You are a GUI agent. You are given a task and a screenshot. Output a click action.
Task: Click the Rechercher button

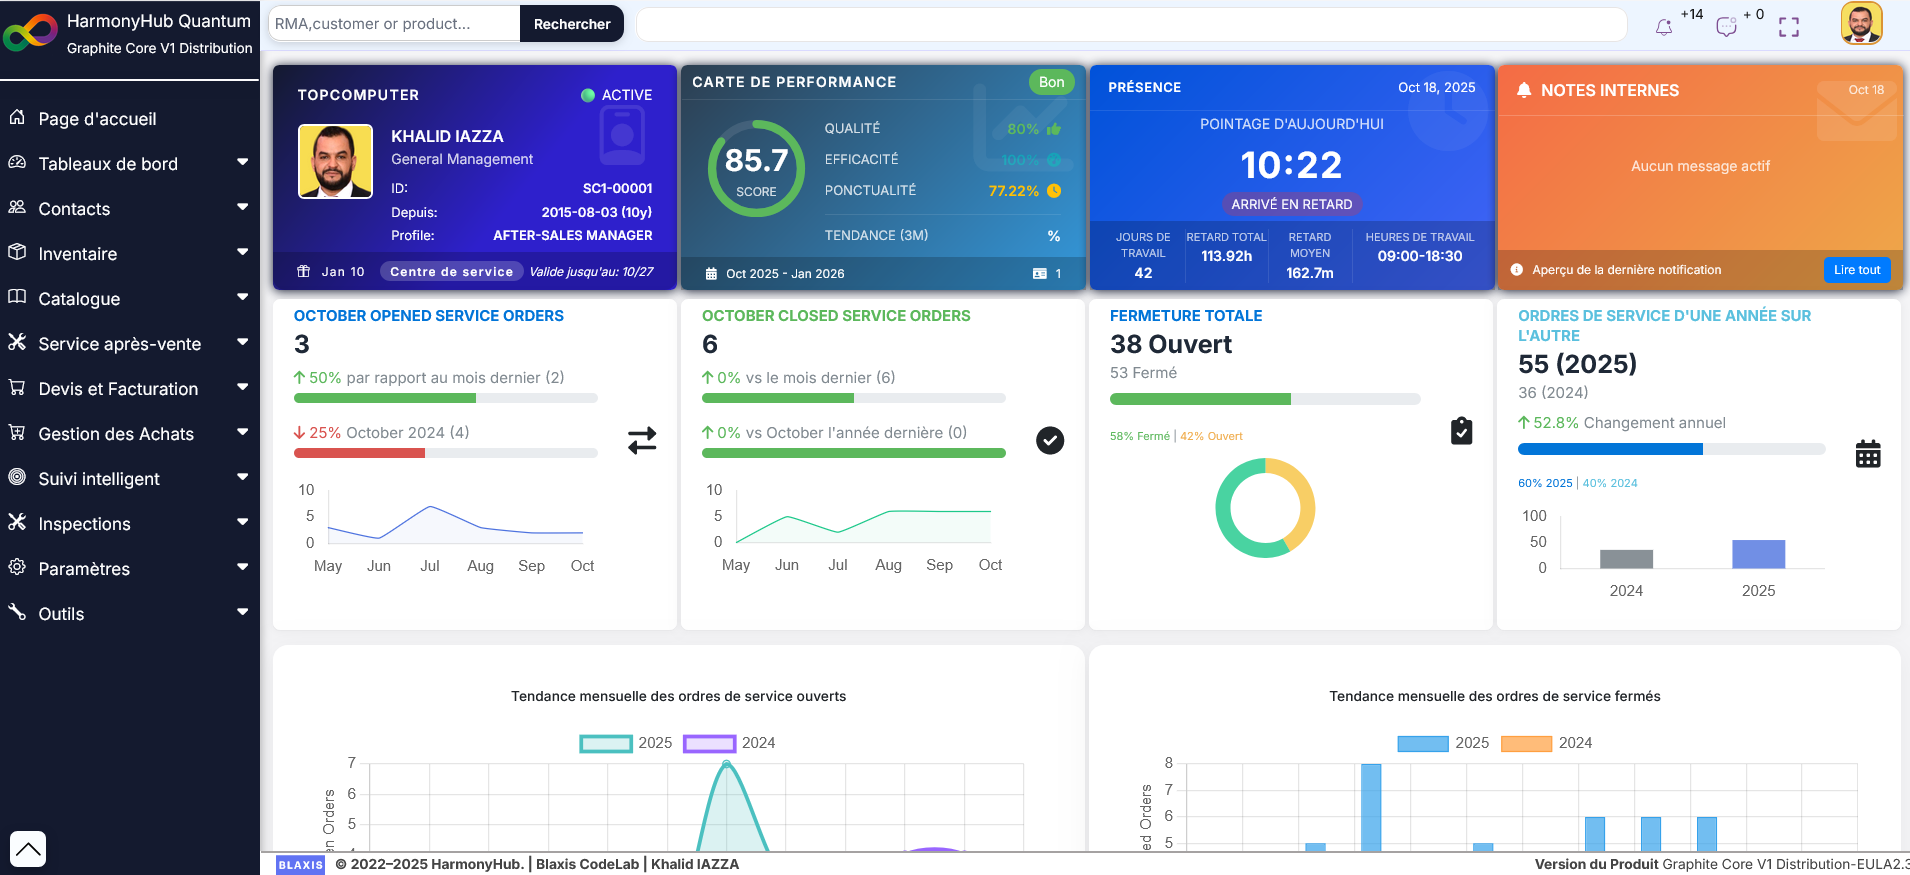571,24
